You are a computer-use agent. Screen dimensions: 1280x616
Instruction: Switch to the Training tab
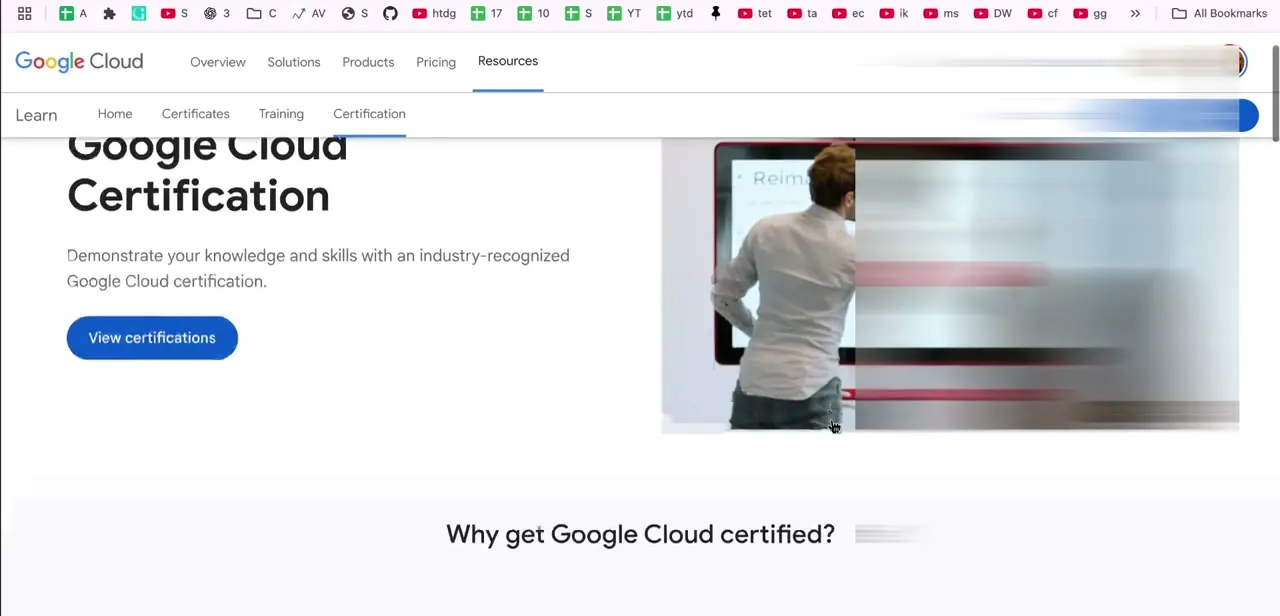tap(281, 114)
